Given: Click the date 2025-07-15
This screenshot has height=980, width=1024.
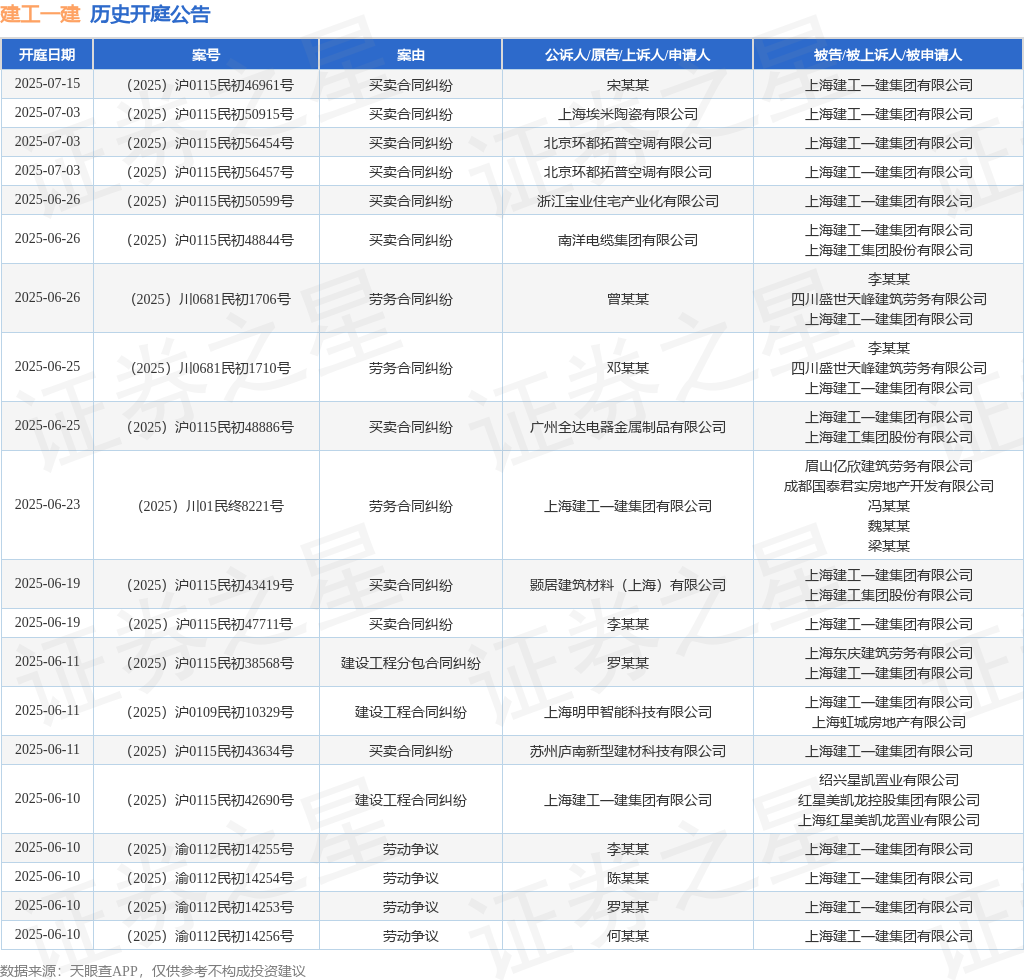Looking at the screenshot, I should pos(47,84).
